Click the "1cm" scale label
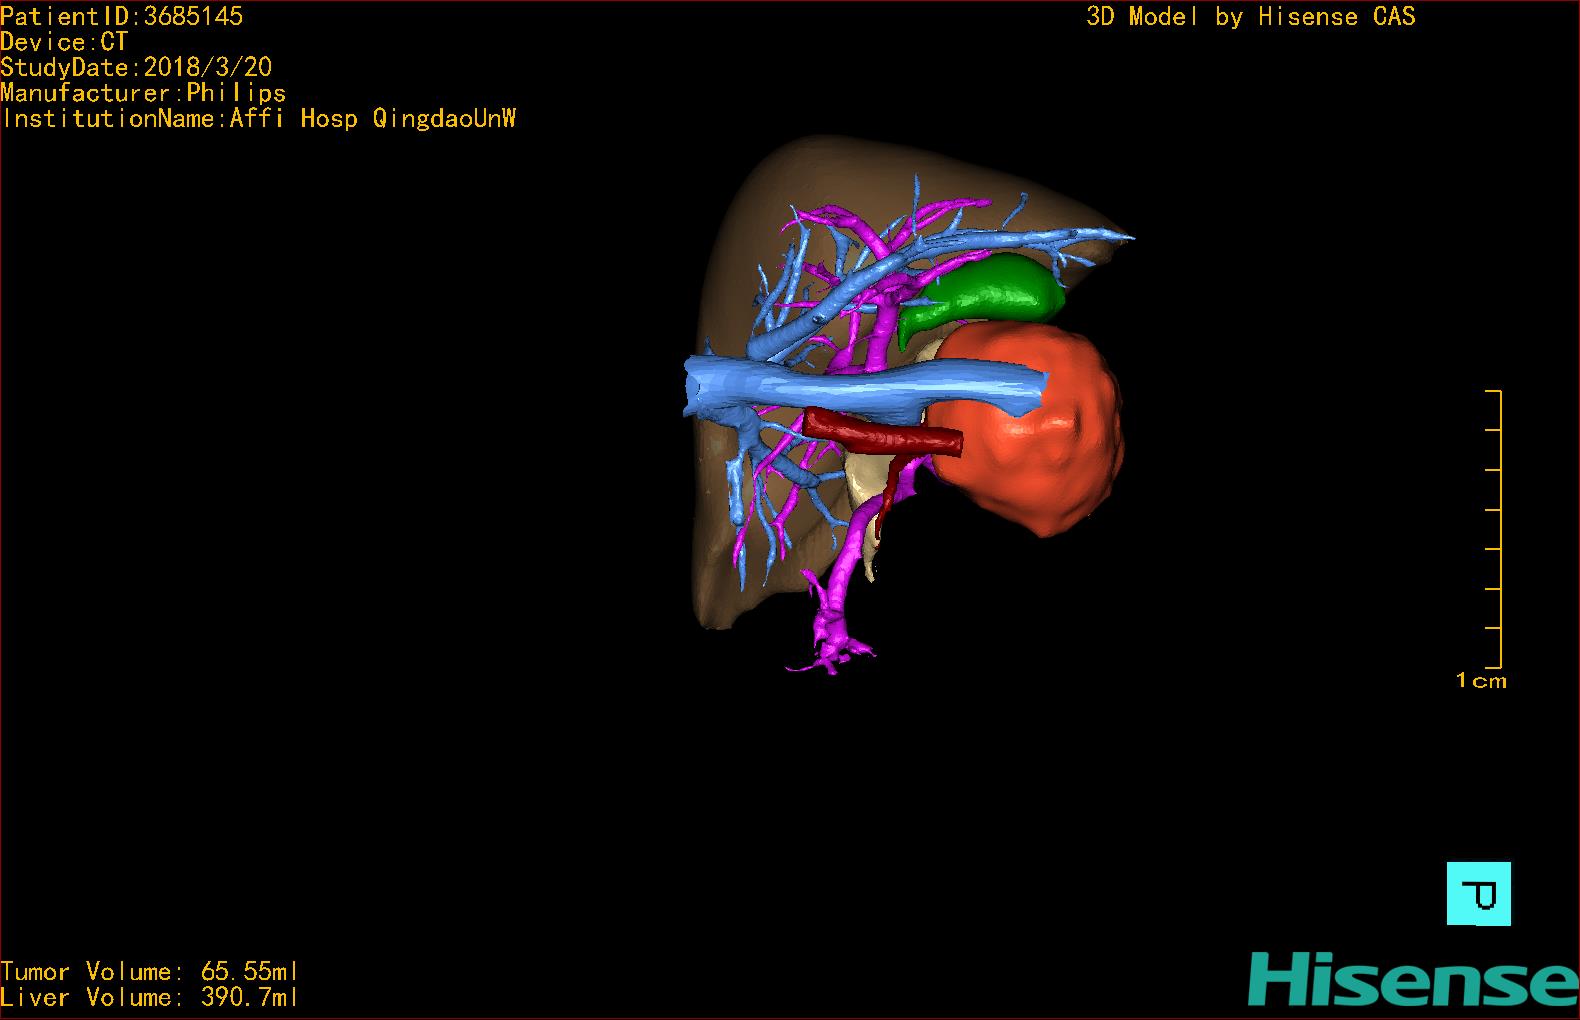The height and width of the screenshot is (1020, 1580). [1481, 681]
